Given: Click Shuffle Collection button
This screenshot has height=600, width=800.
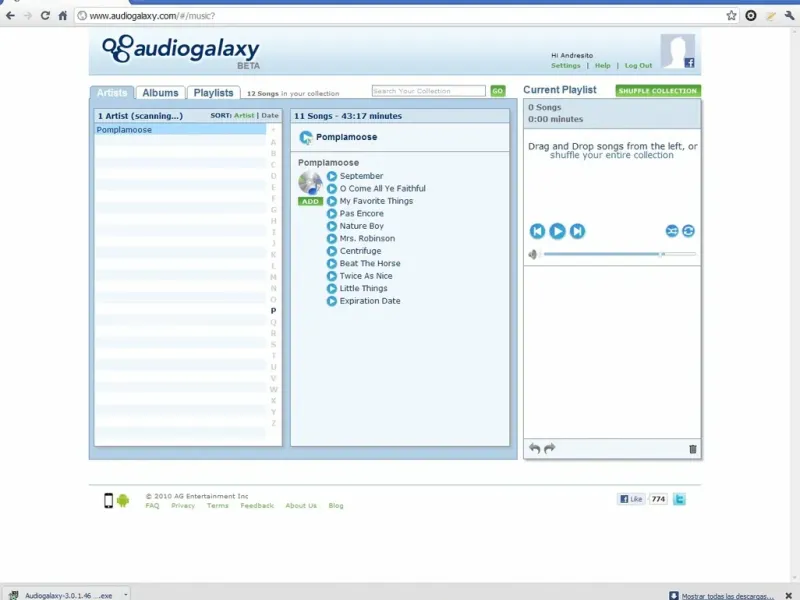Looking at the screenshot, I should [x=658, y=91].
